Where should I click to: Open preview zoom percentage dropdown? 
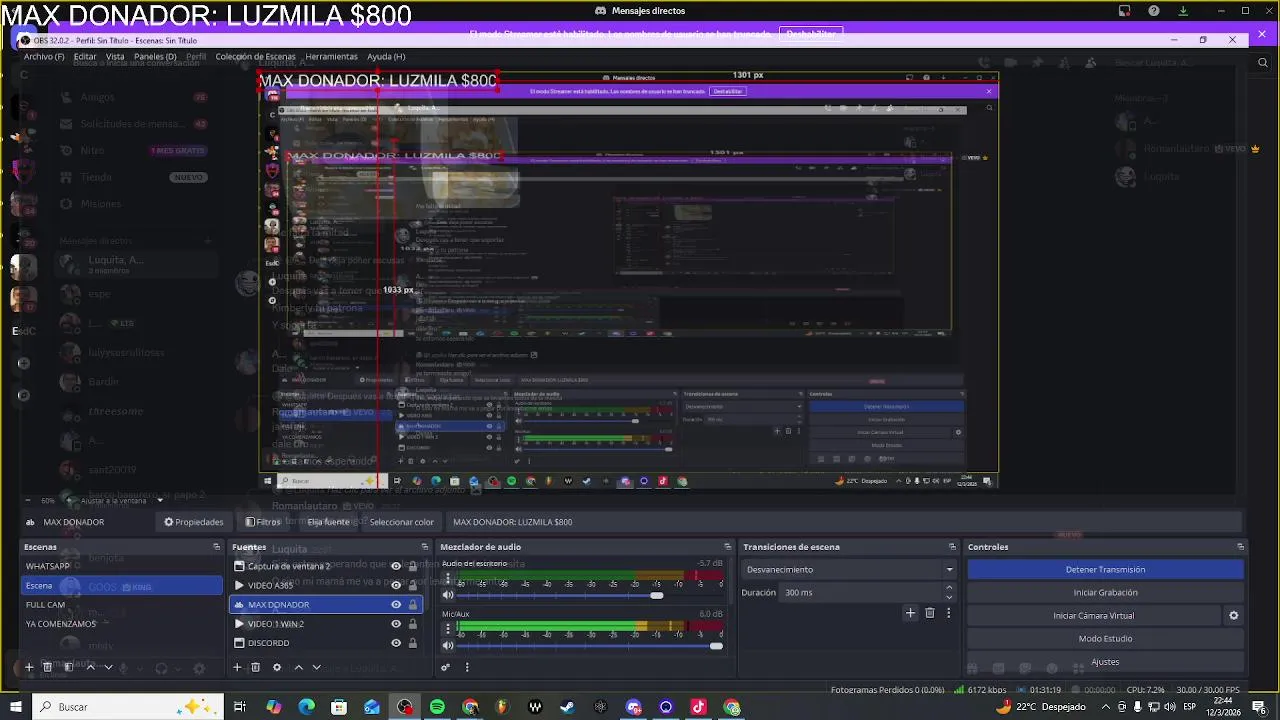click(47, 501)
